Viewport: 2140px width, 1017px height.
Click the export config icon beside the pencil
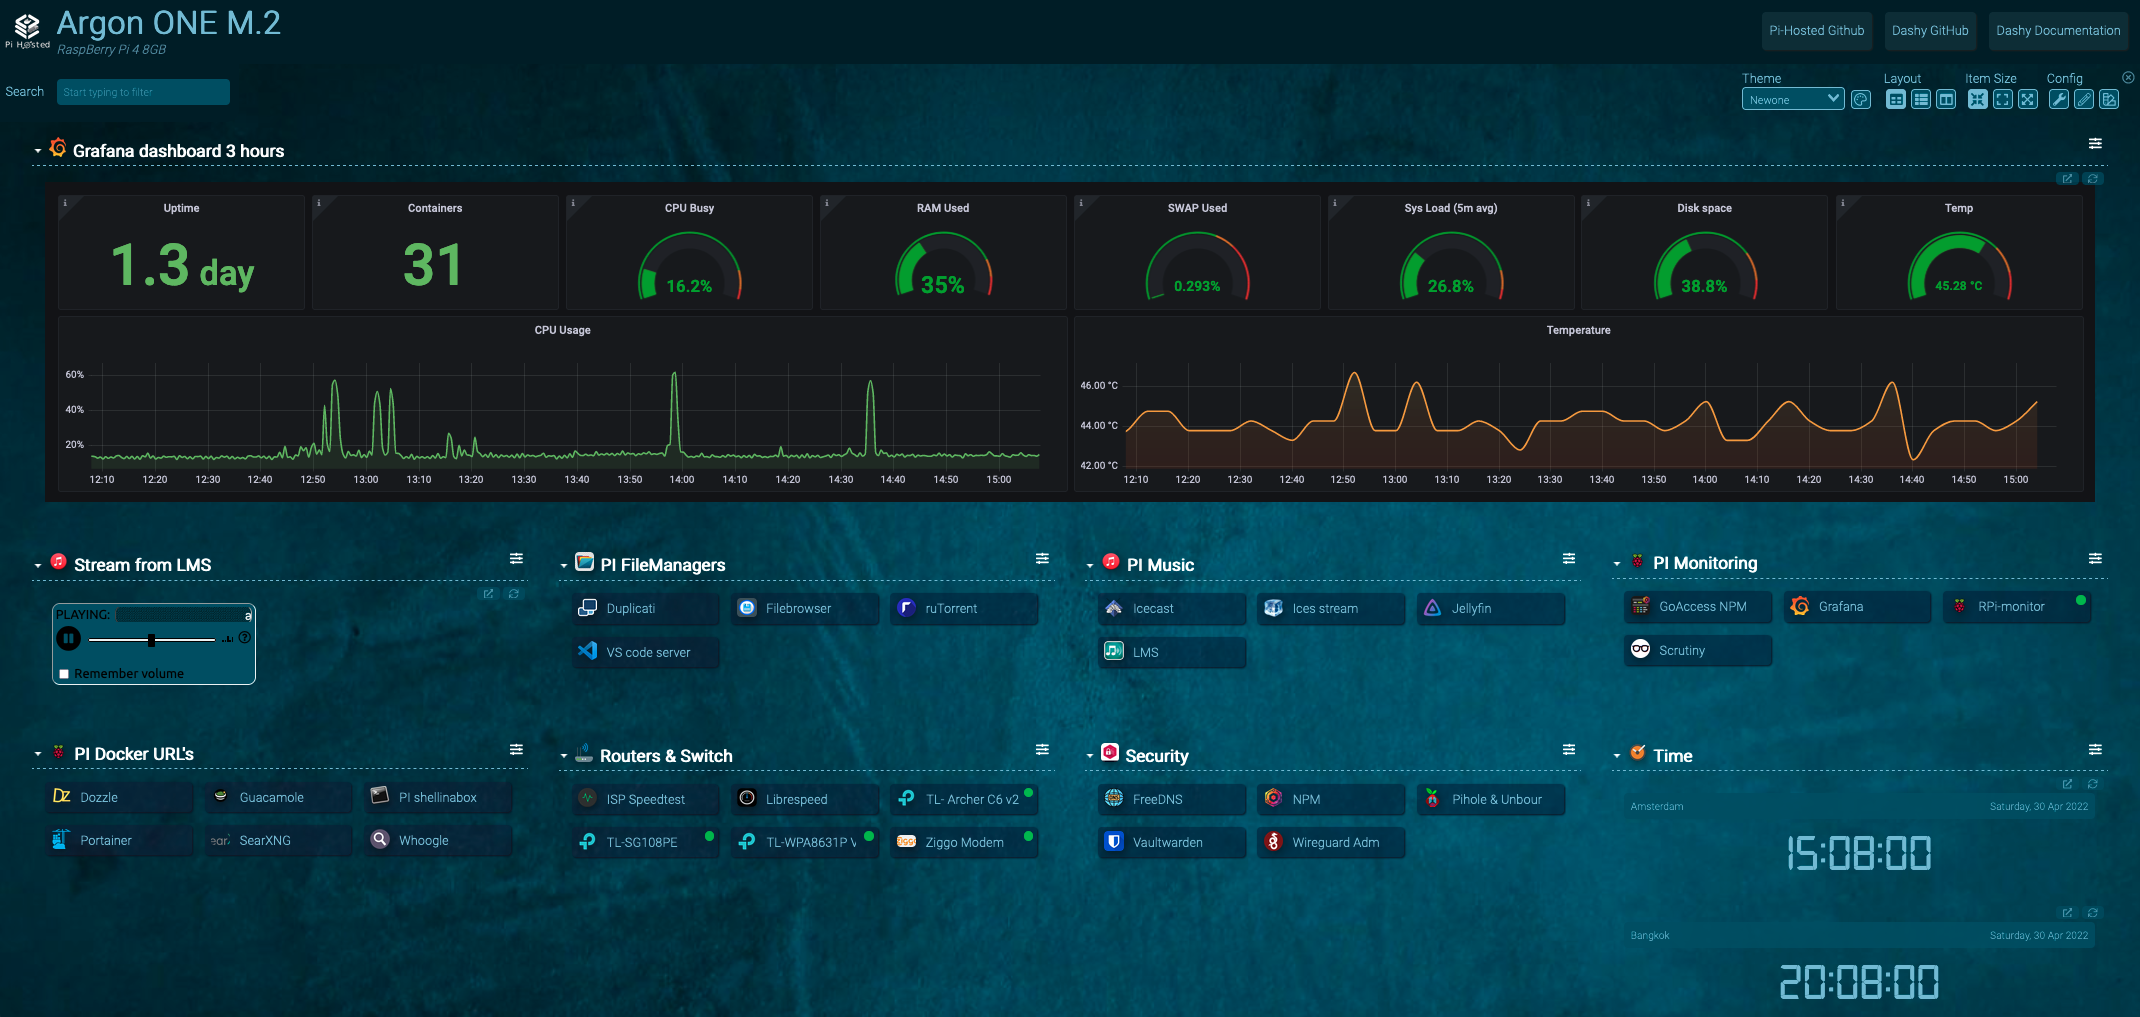point(2109,99)
